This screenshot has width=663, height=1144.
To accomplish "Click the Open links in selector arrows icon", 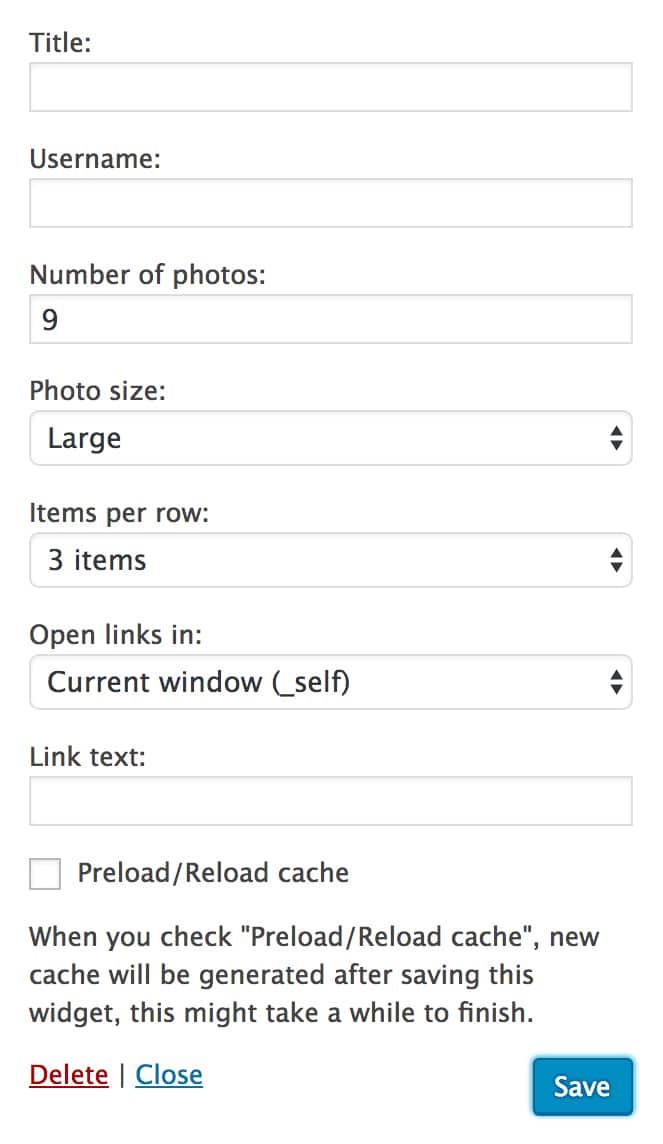I will [x=614, y=682].
